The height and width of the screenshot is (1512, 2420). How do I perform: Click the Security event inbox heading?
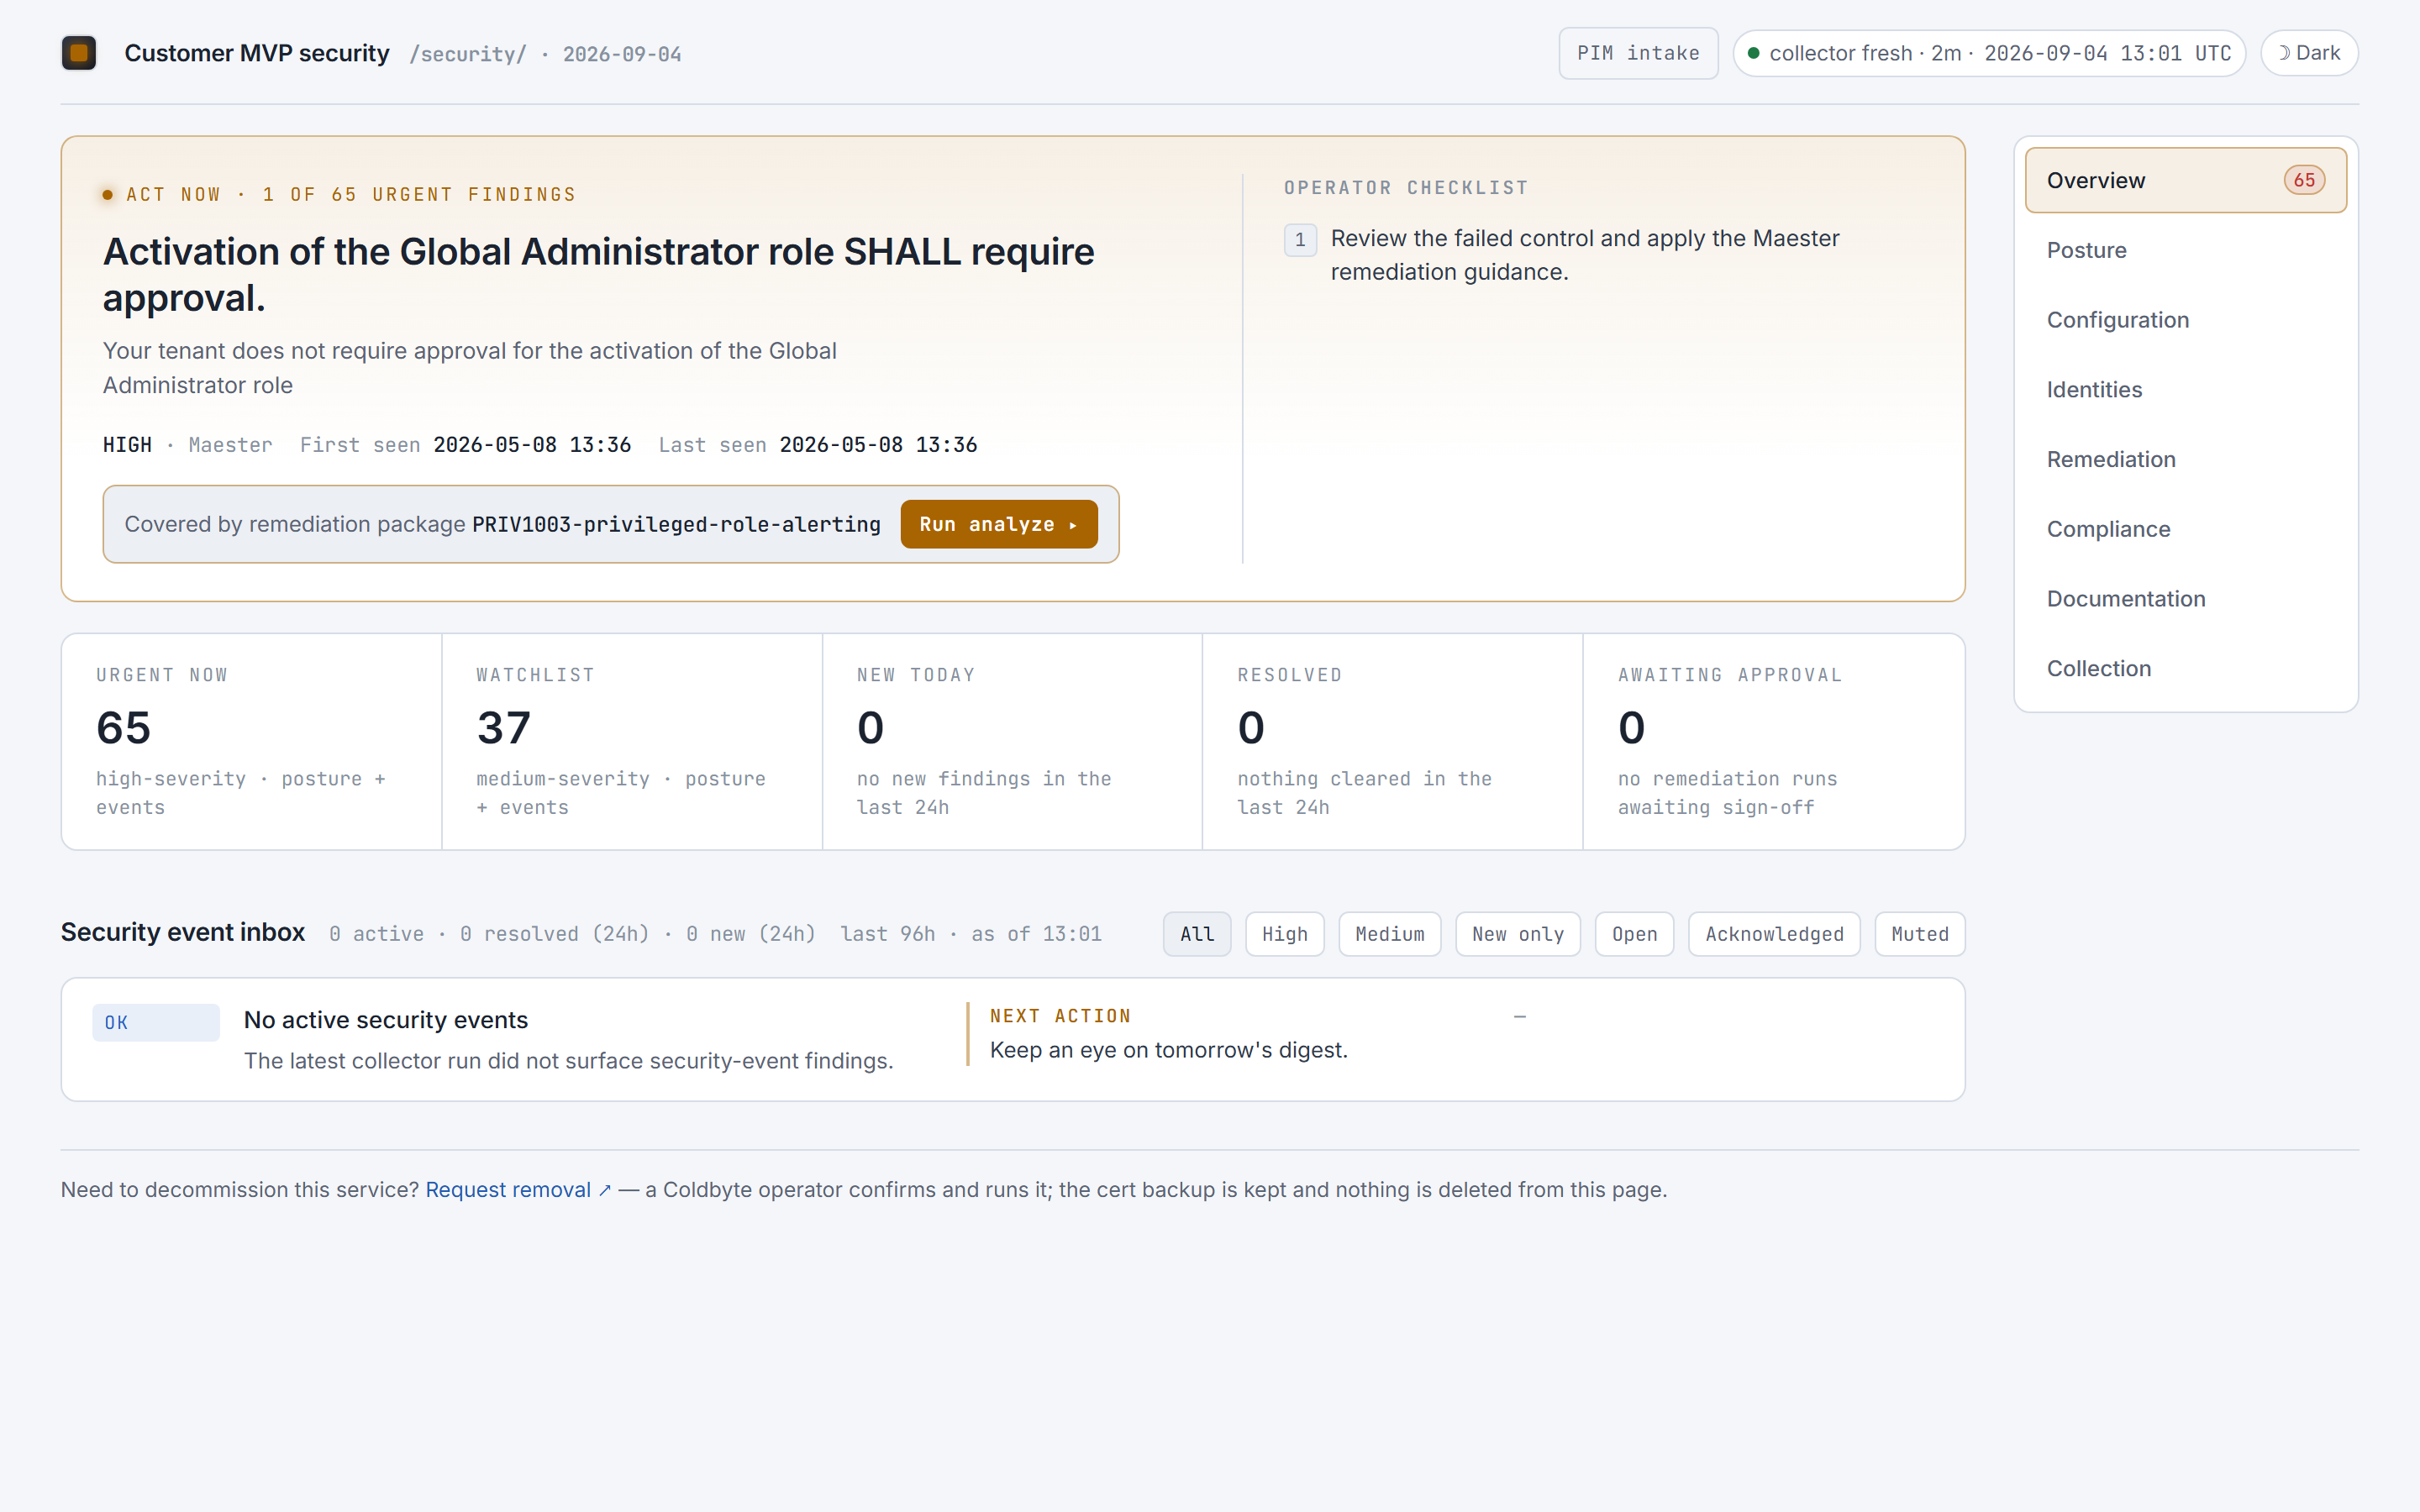(183, 932)
